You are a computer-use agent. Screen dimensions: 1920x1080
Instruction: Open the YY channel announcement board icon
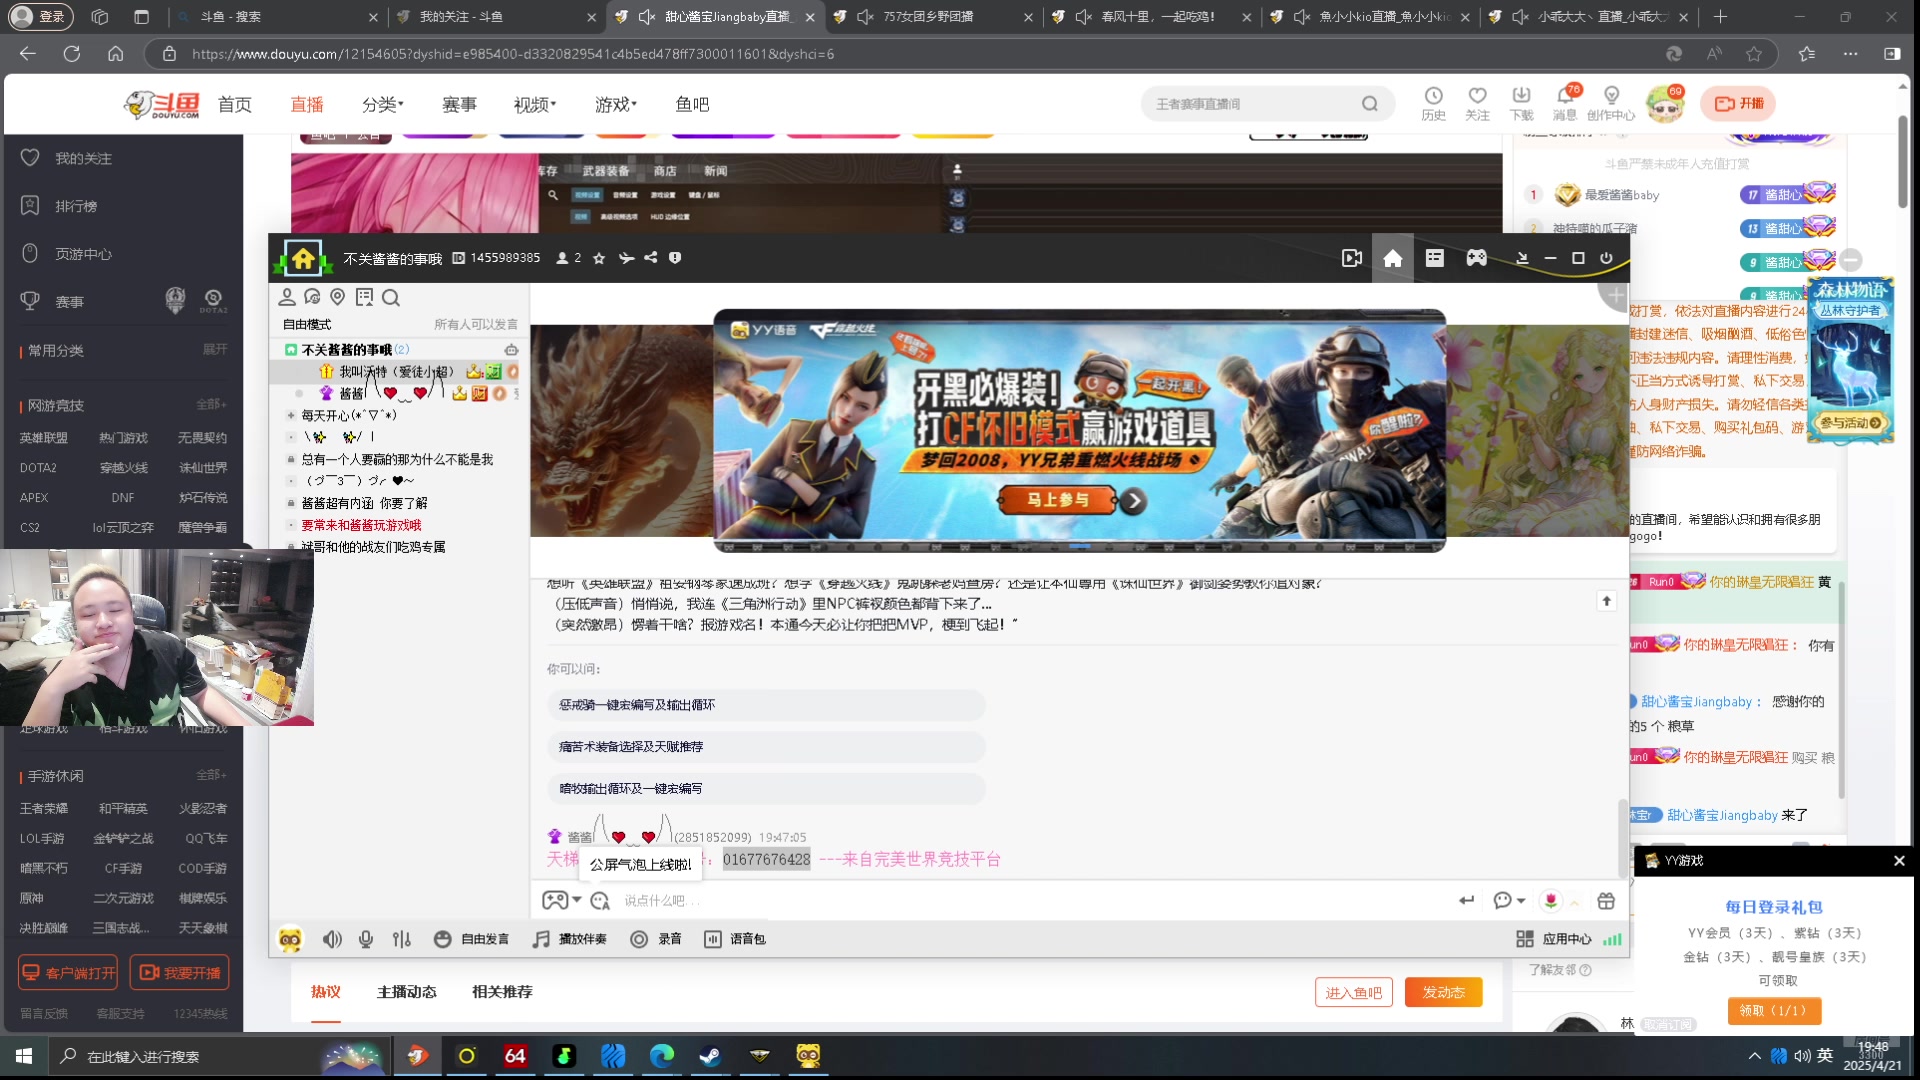(x=364, y=297)
